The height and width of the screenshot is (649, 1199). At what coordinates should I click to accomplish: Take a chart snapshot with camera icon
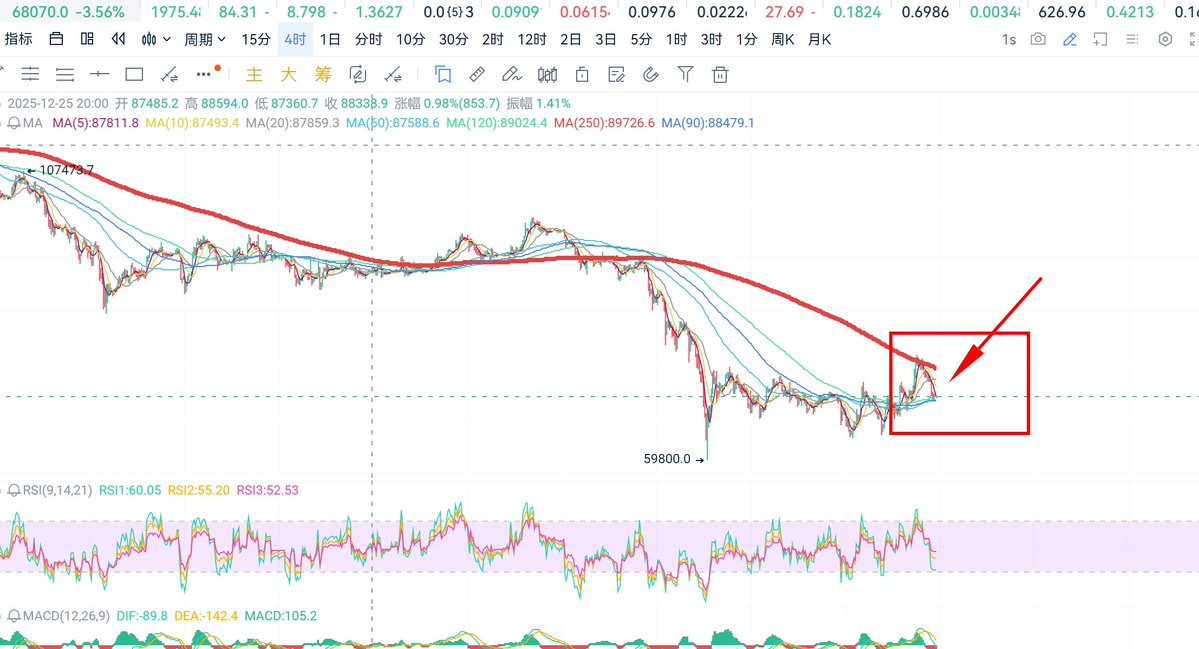(1038, 39)
